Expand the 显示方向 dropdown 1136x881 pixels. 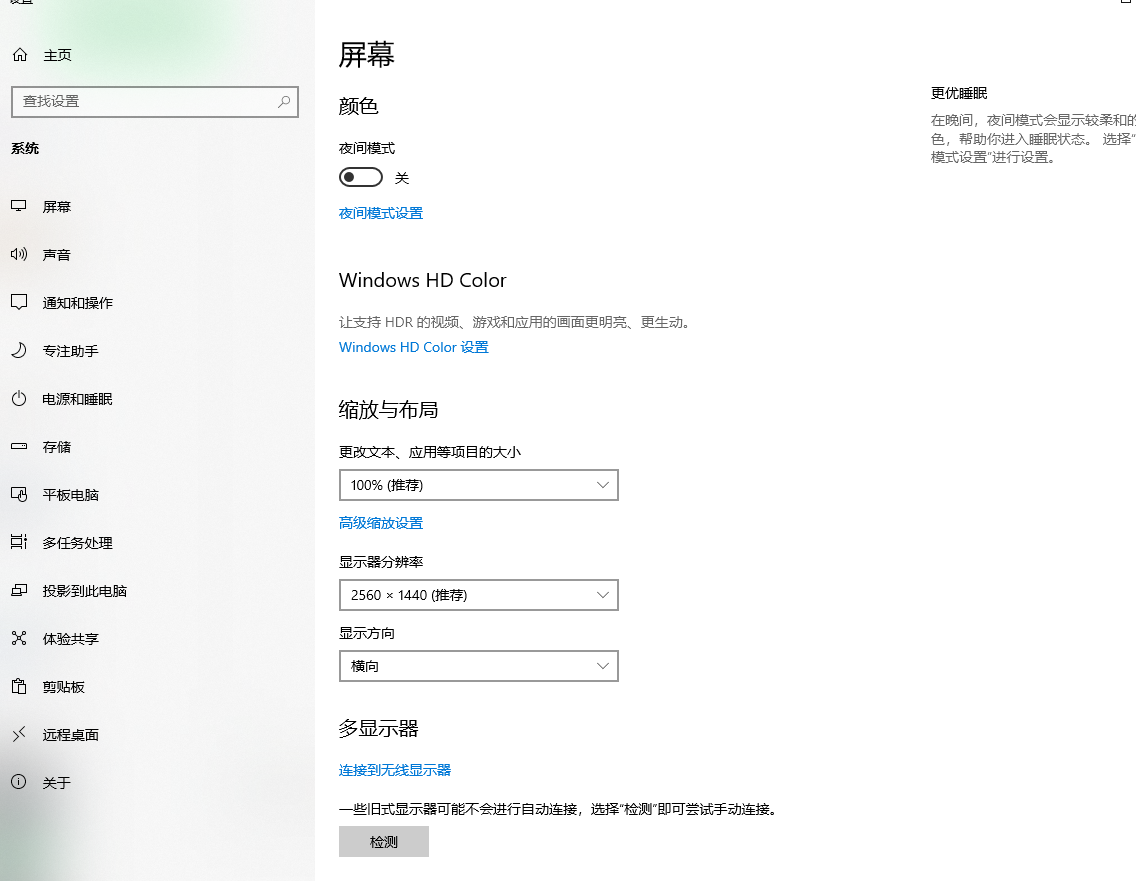click(x=478, y=666)
